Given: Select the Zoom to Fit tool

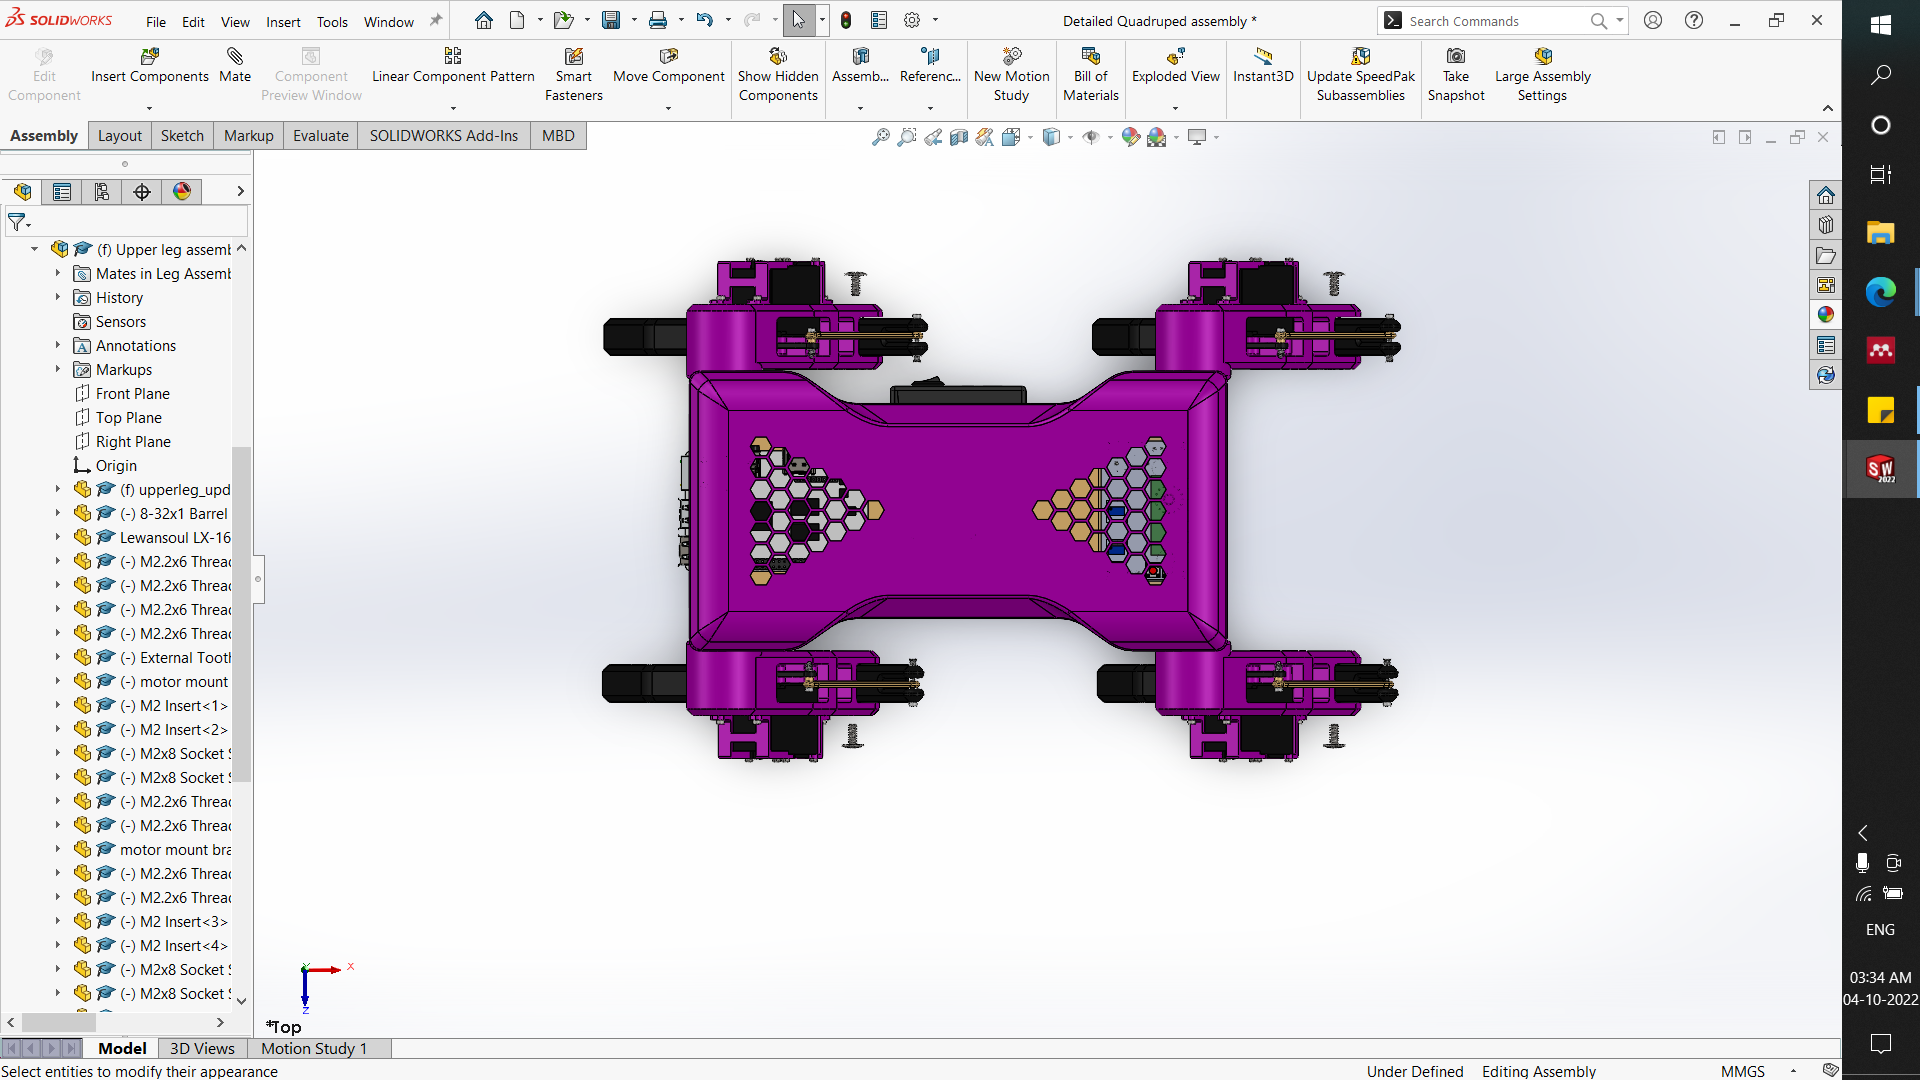Looking at the screenshot, I should coord(881,137).
